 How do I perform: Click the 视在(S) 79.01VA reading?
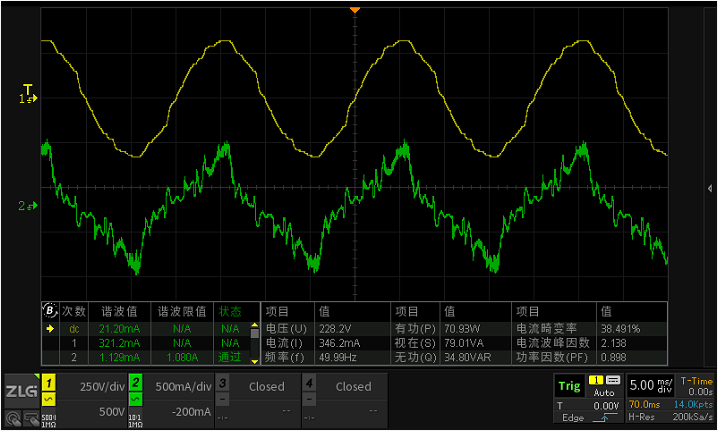tap(451, 343)
